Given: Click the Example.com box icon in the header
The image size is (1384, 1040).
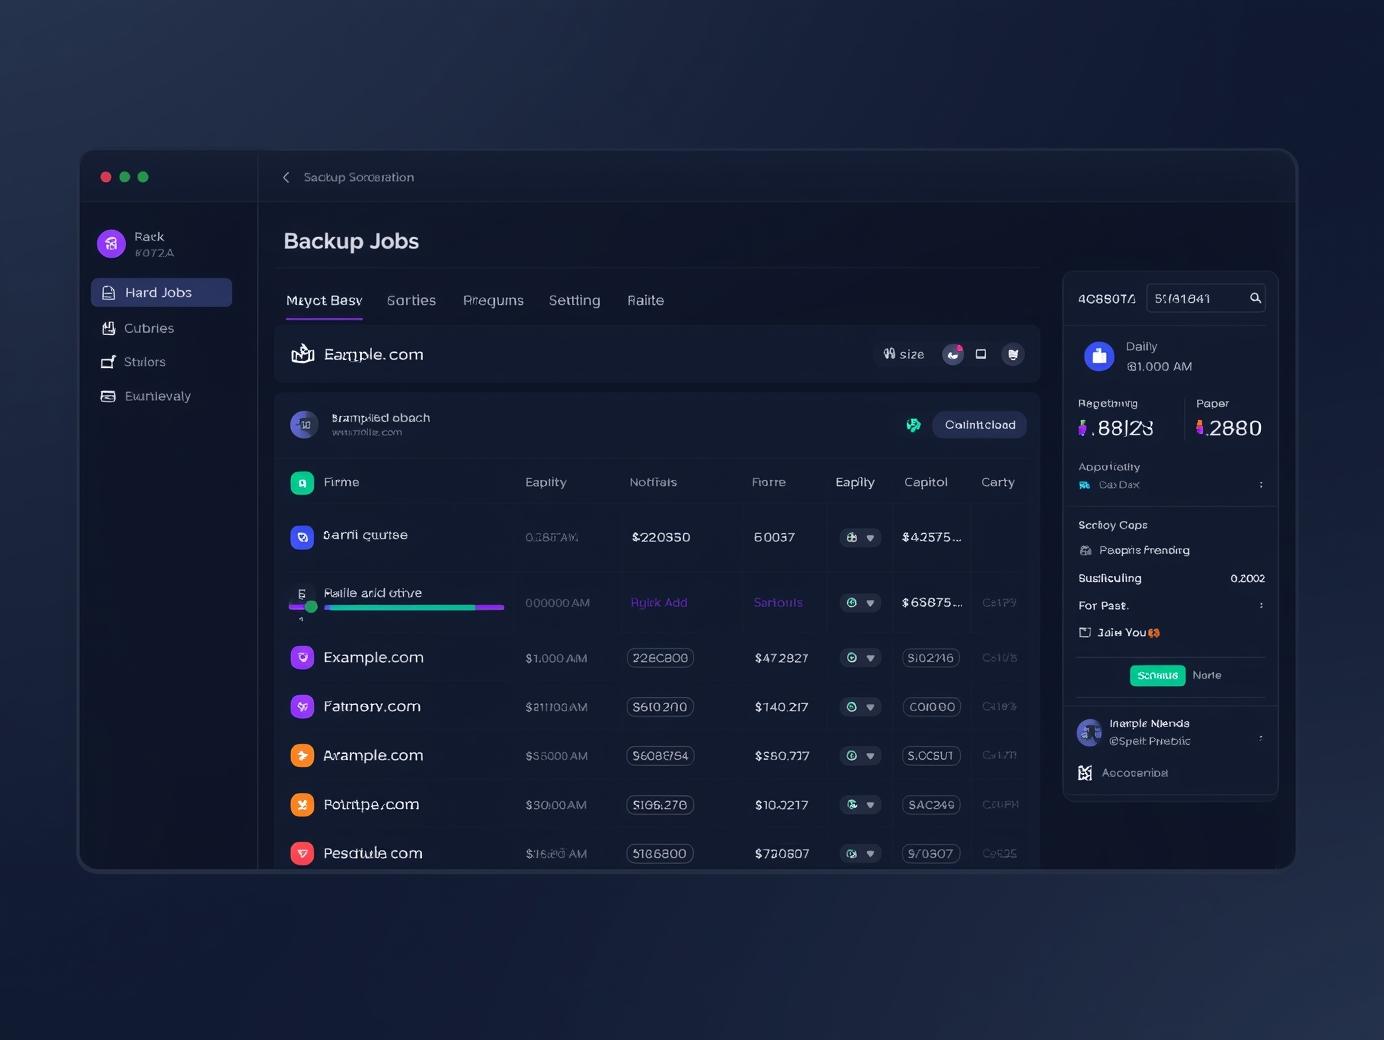Looking at the screenshot, I should (302, 354).
